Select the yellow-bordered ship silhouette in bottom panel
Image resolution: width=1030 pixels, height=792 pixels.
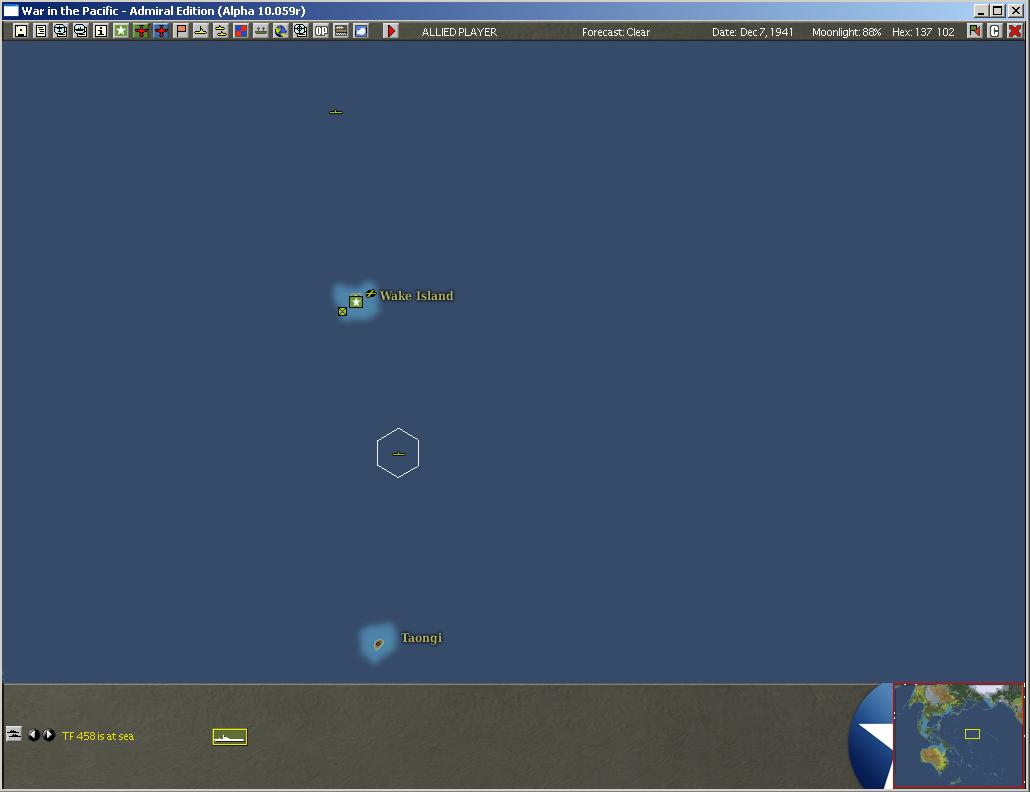230,737
